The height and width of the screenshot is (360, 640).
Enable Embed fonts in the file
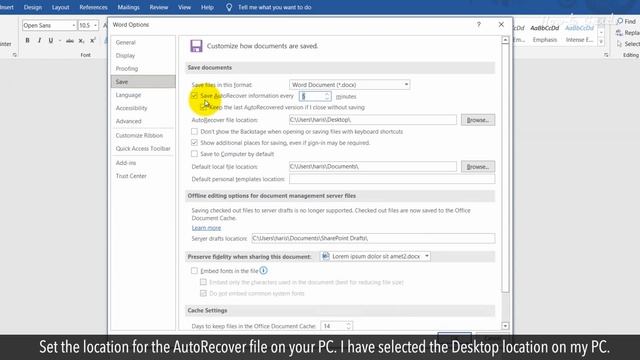point(194,271)
